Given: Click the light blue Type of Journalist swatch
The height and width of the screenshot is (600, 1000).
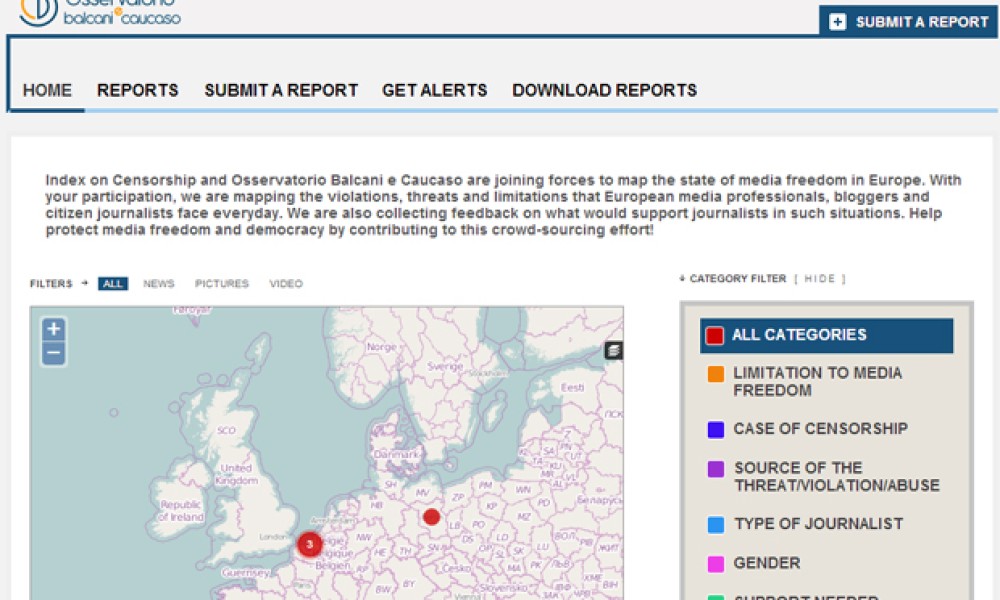Looking at the screenshot, I should (x=716, y=525).
